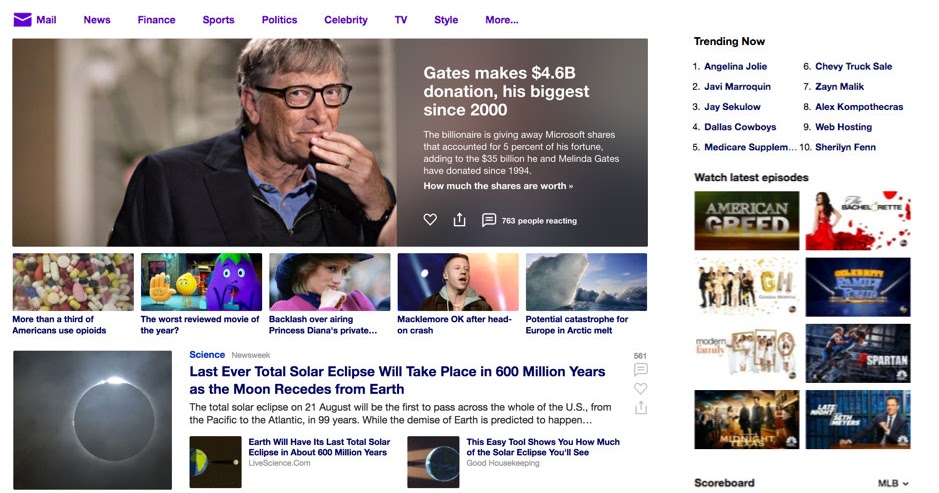939x493 pixels.
Task: Click How much the shares are worth
Action: pyautogui.click(x=498, y=186)
